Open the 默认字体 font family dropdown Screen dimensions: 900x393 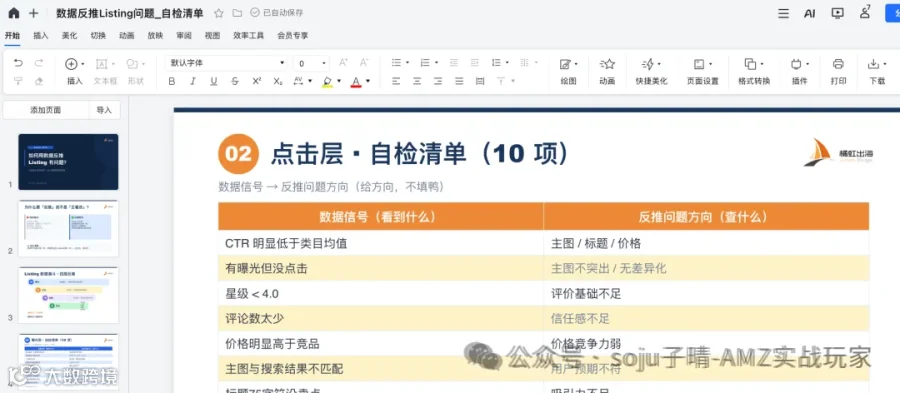227,63
